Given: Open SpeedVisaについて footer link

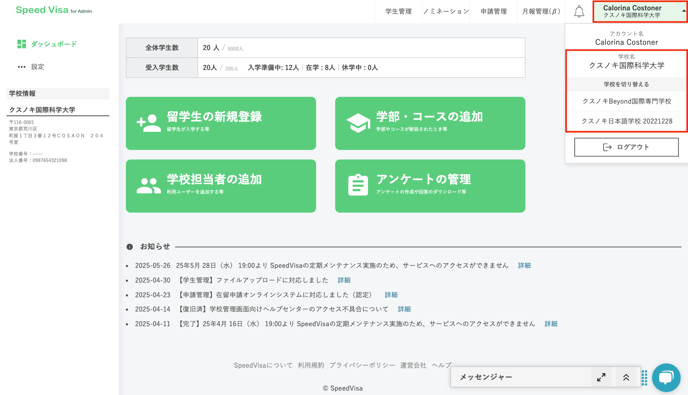Looking at the screenshot, I should pyautogui.click(x=263, y=365).
